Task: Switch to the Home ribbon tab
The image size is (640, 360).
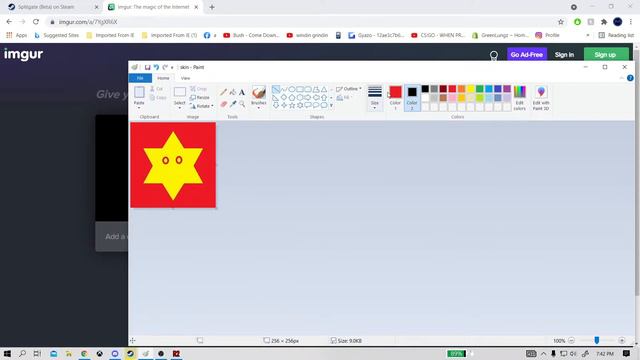Action: tap(163, 78)
